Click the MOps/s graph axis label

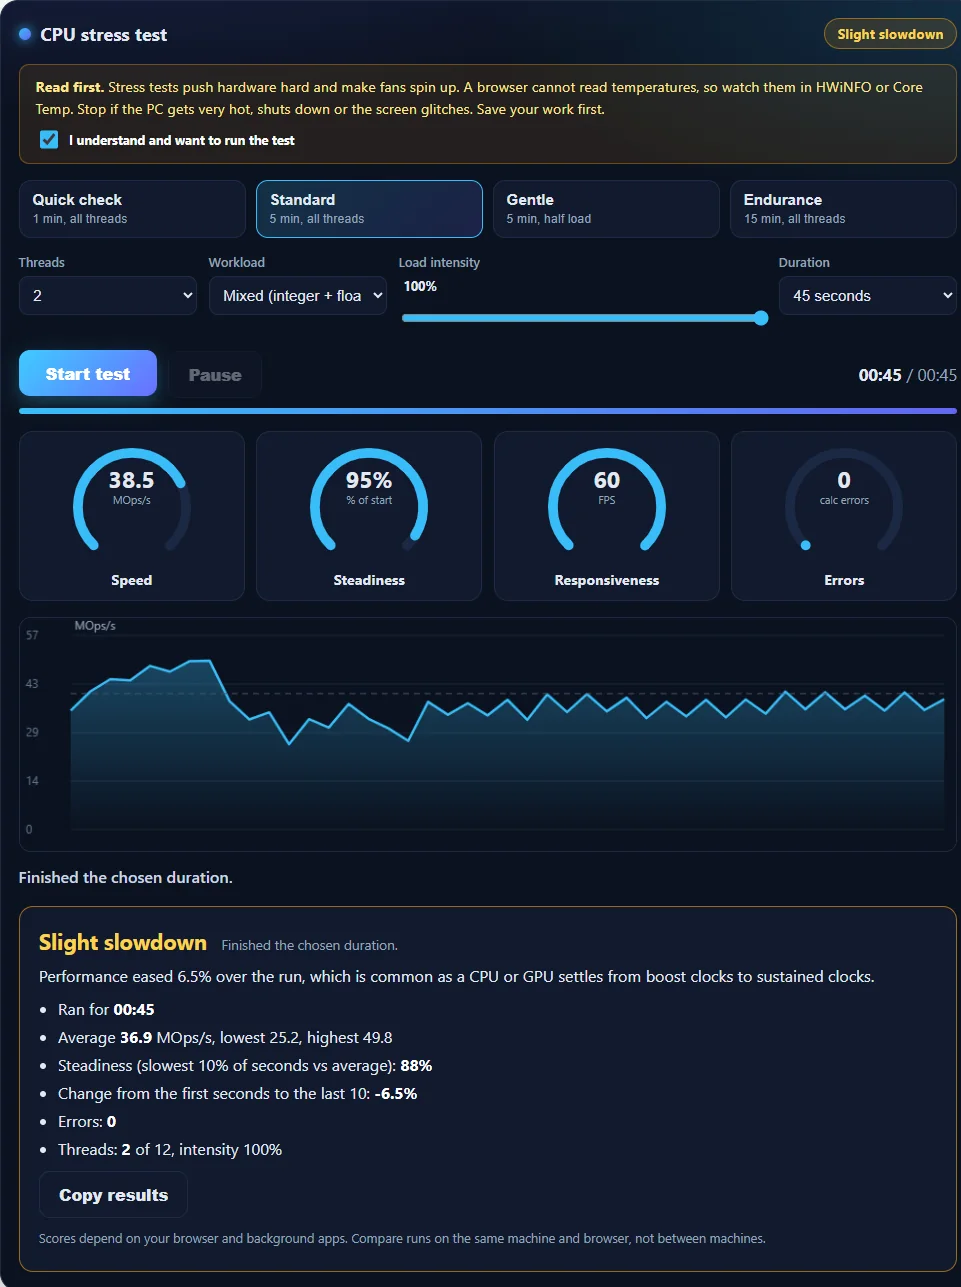click(x=95, y=626)
